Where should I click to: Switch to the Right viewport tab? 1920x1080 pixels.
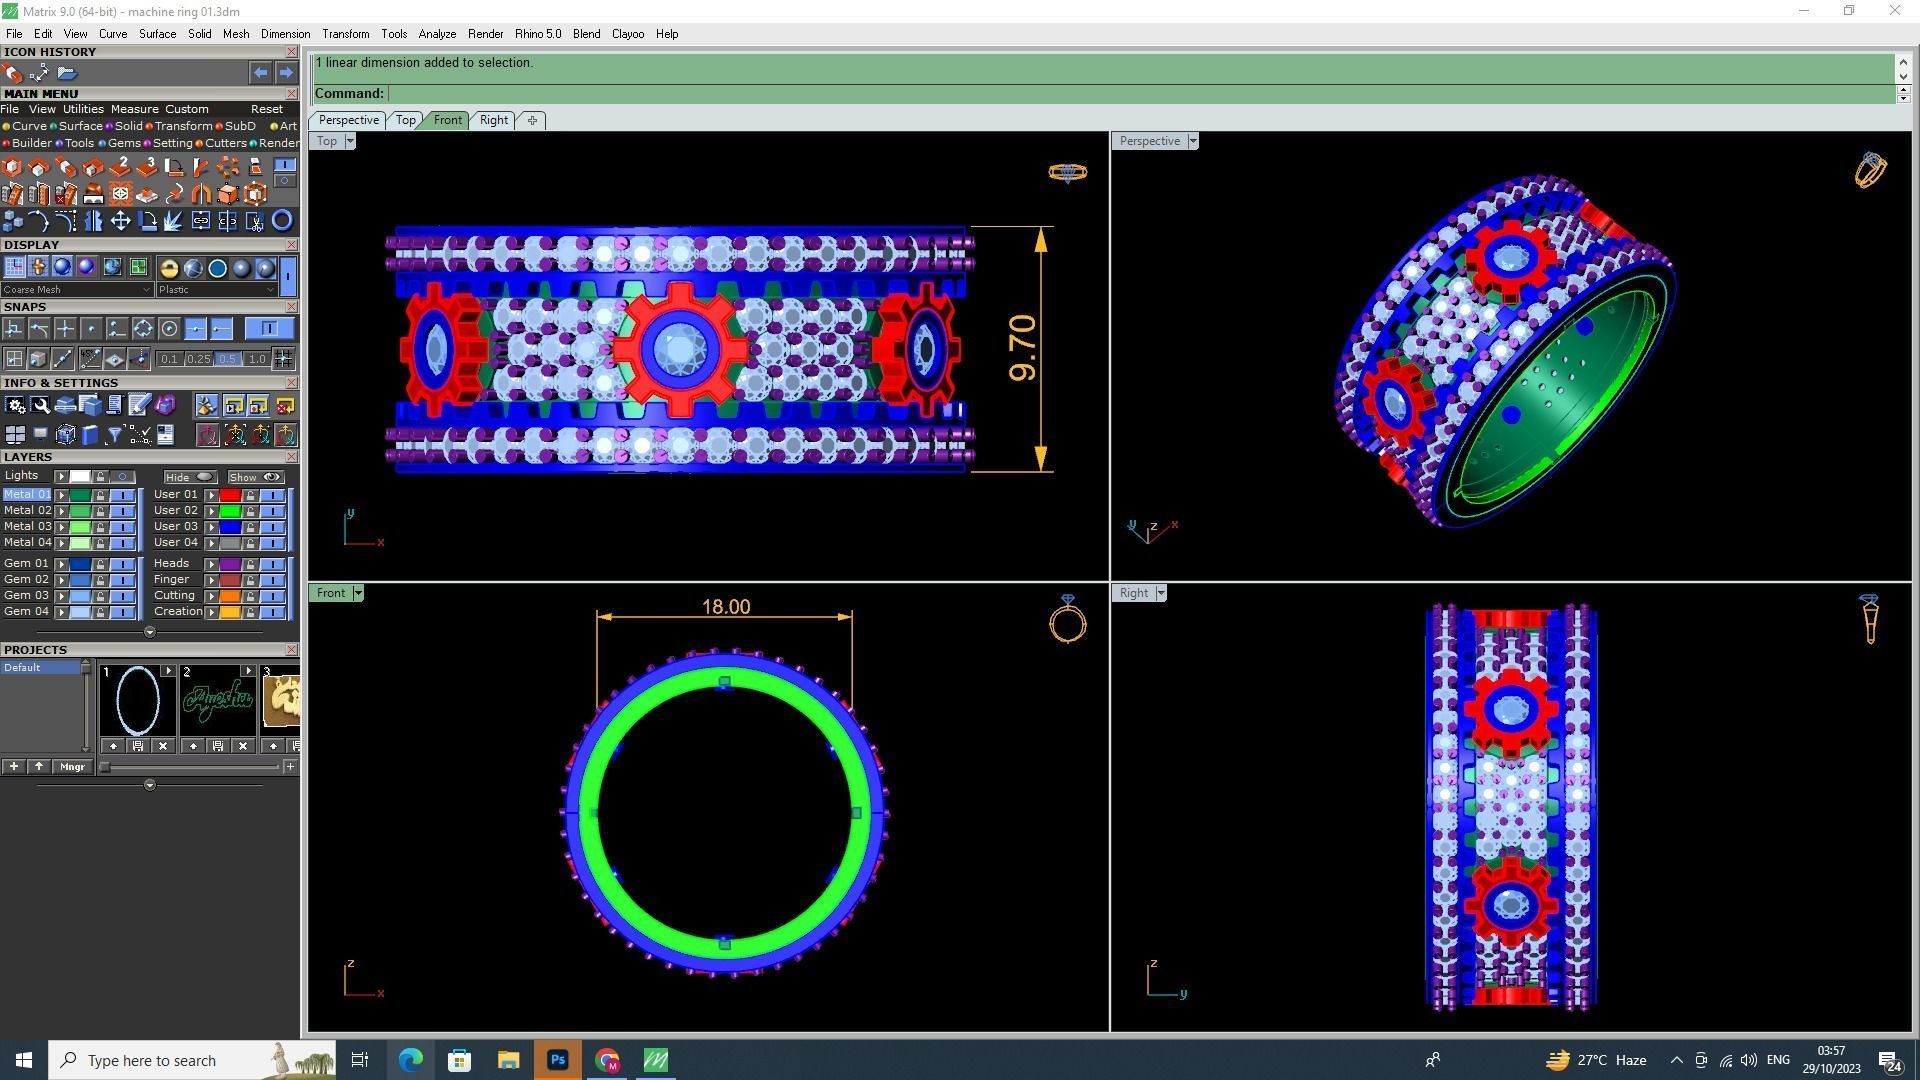(493, 120)
